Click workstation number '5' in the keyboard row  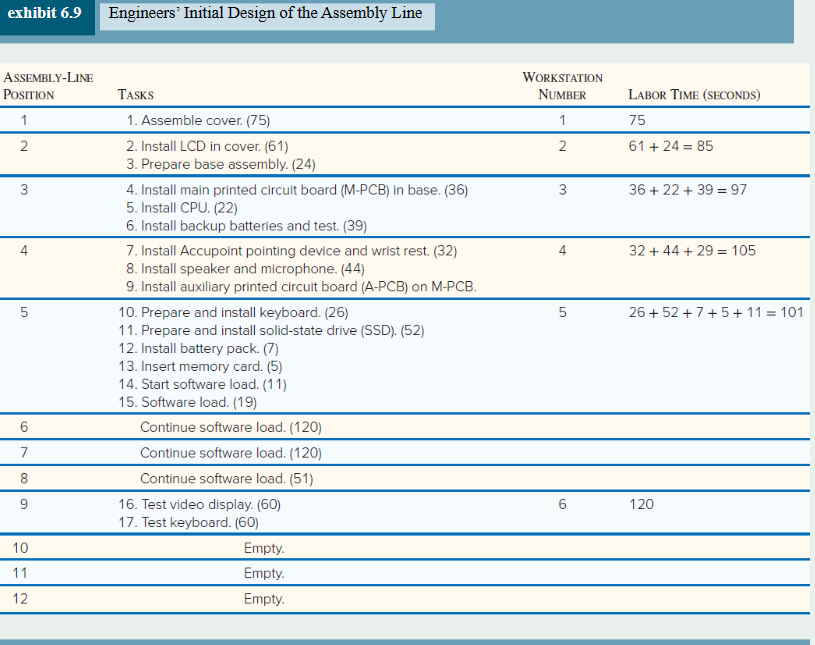562,312
